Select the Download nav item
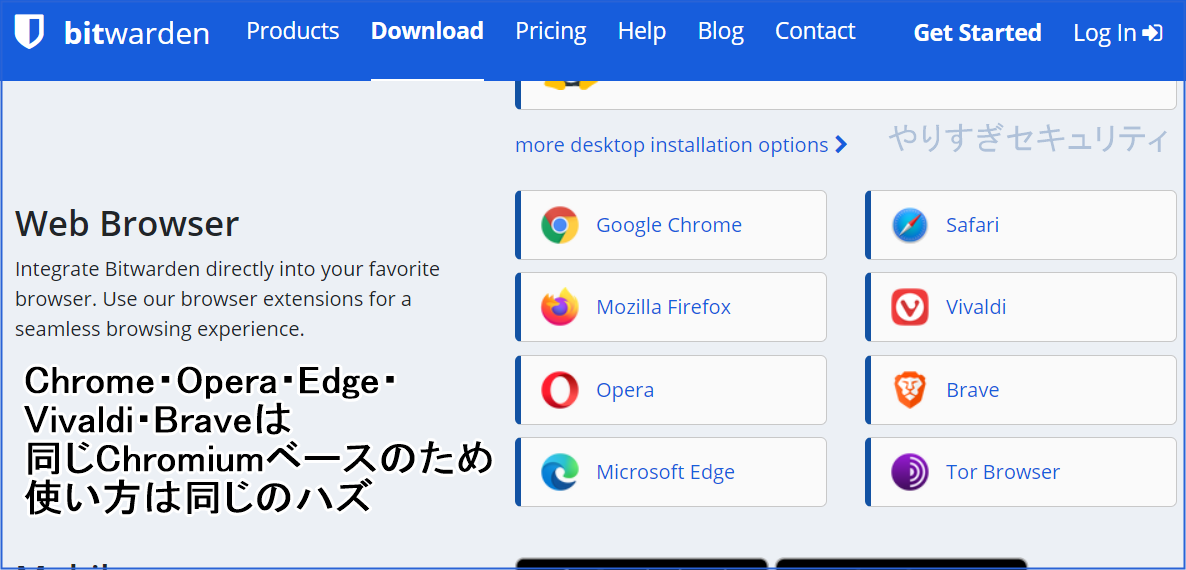 (x=427, y=31)
